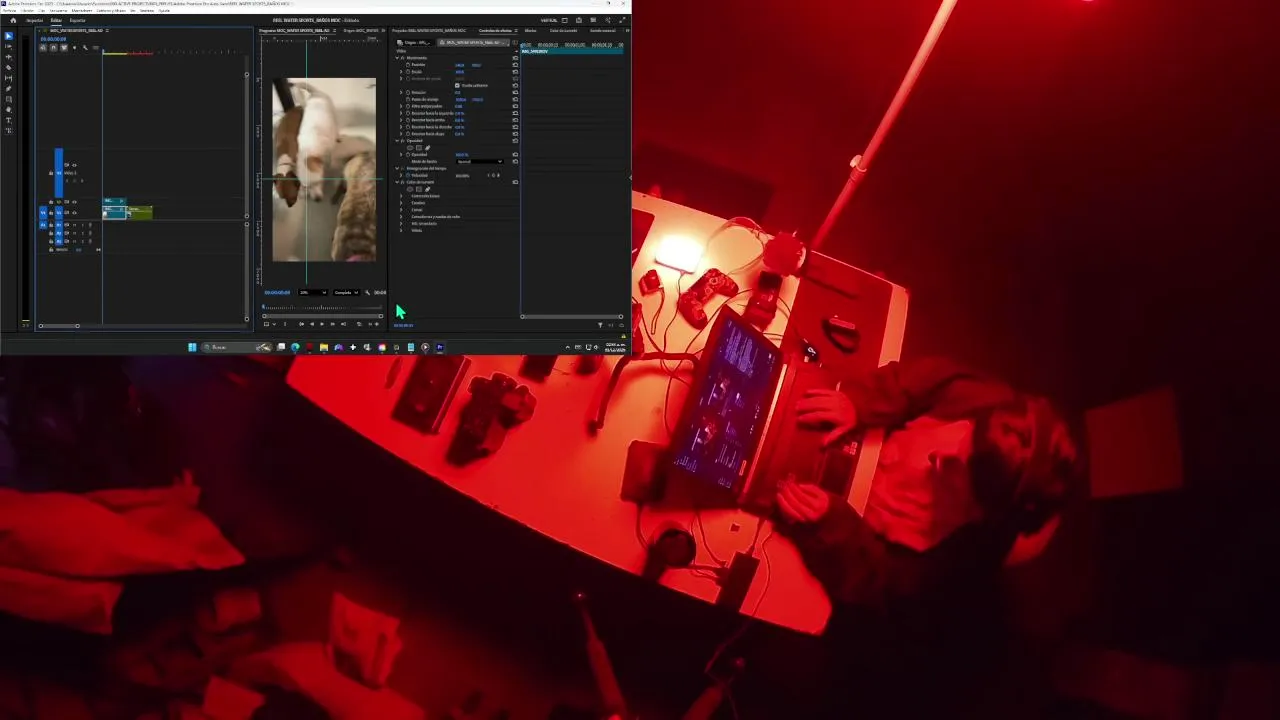Screen dimensions: 1280x720
Task: Open Modo de fusión dropdown
Action: pyautogui.click(x=480, y=162)
